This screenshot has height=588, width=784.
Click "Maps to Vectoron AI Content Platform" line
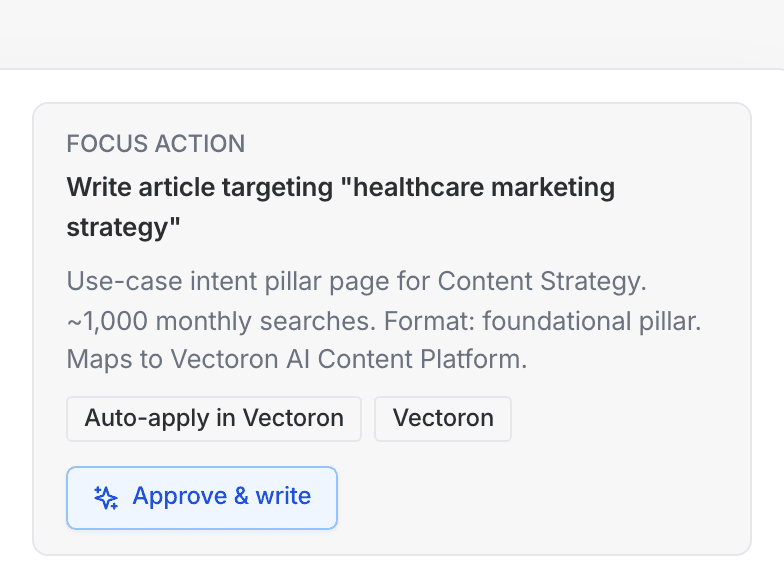[x=297, y=360]
